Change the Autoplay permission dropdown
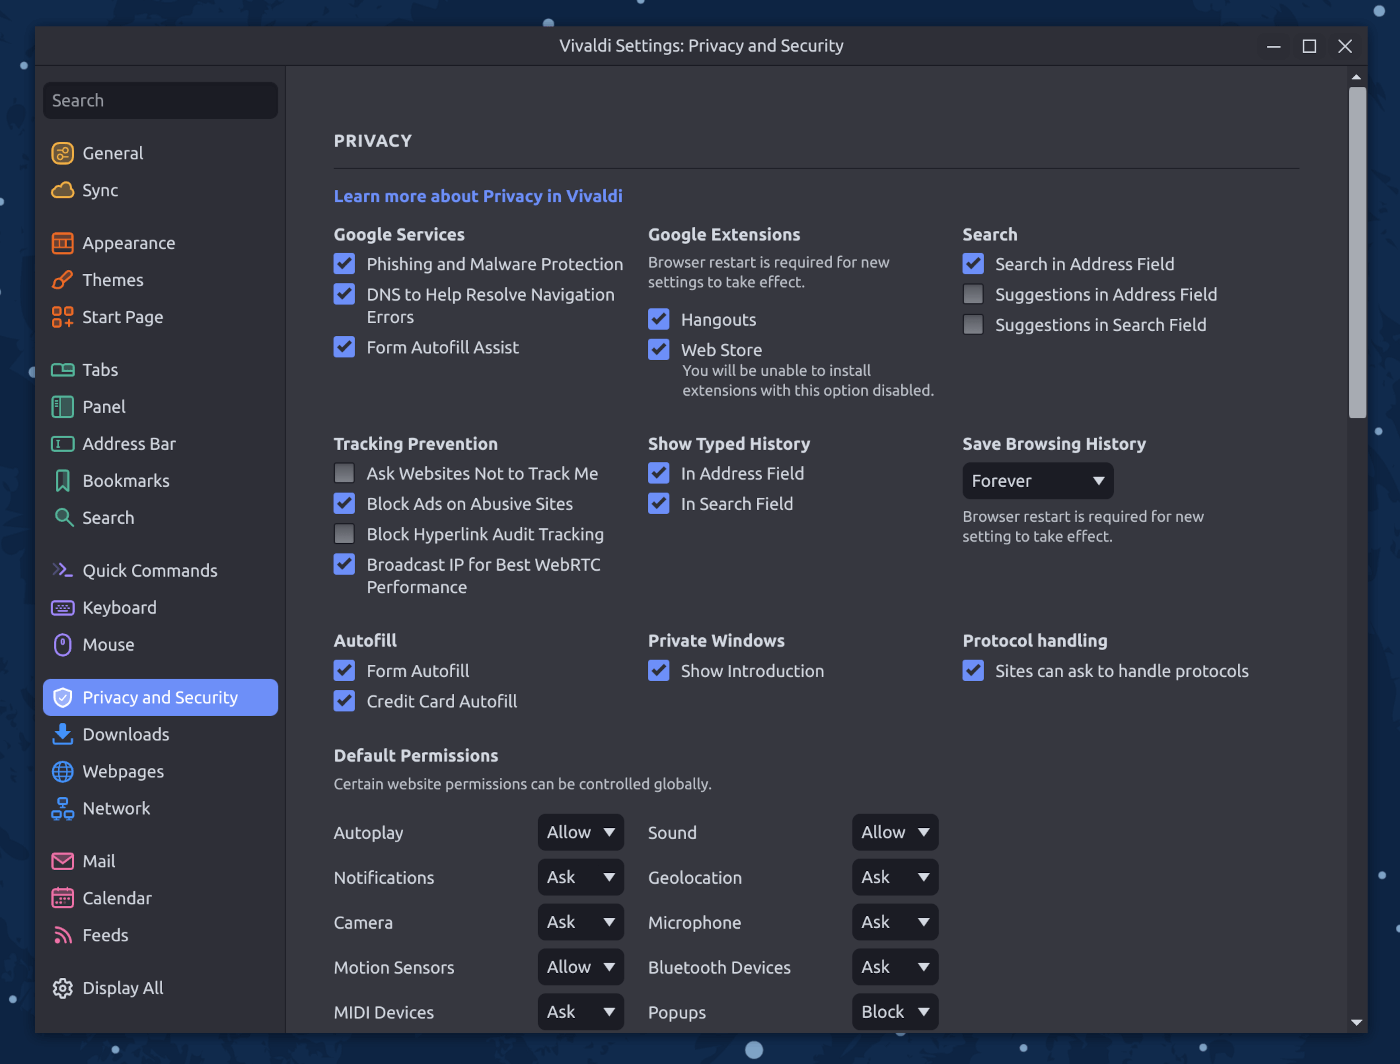Image resolution: width=1400 pixels, height=1064 pixels. (x=580, y=832)
